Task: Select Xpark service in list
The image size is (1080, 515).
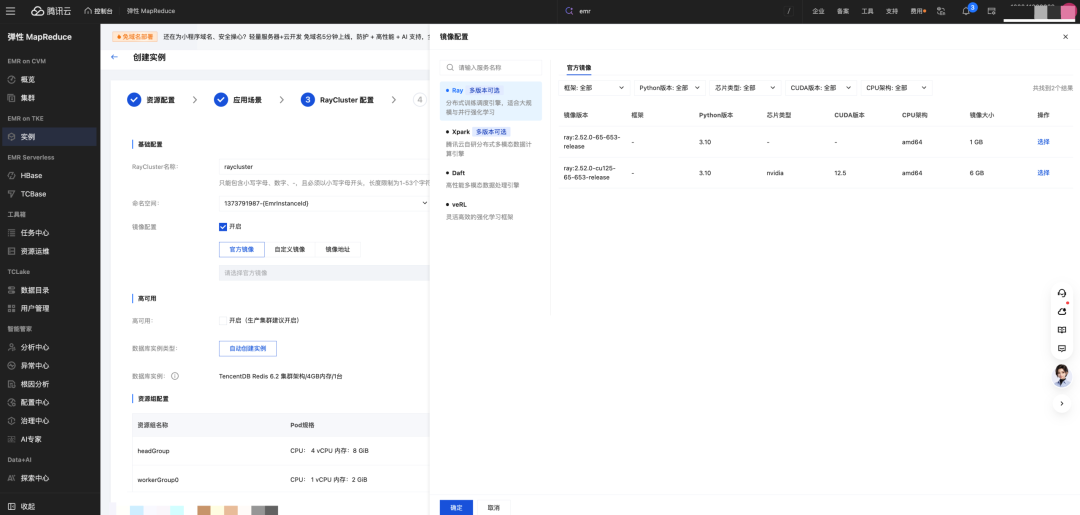Action: click(x=491, y=142)
